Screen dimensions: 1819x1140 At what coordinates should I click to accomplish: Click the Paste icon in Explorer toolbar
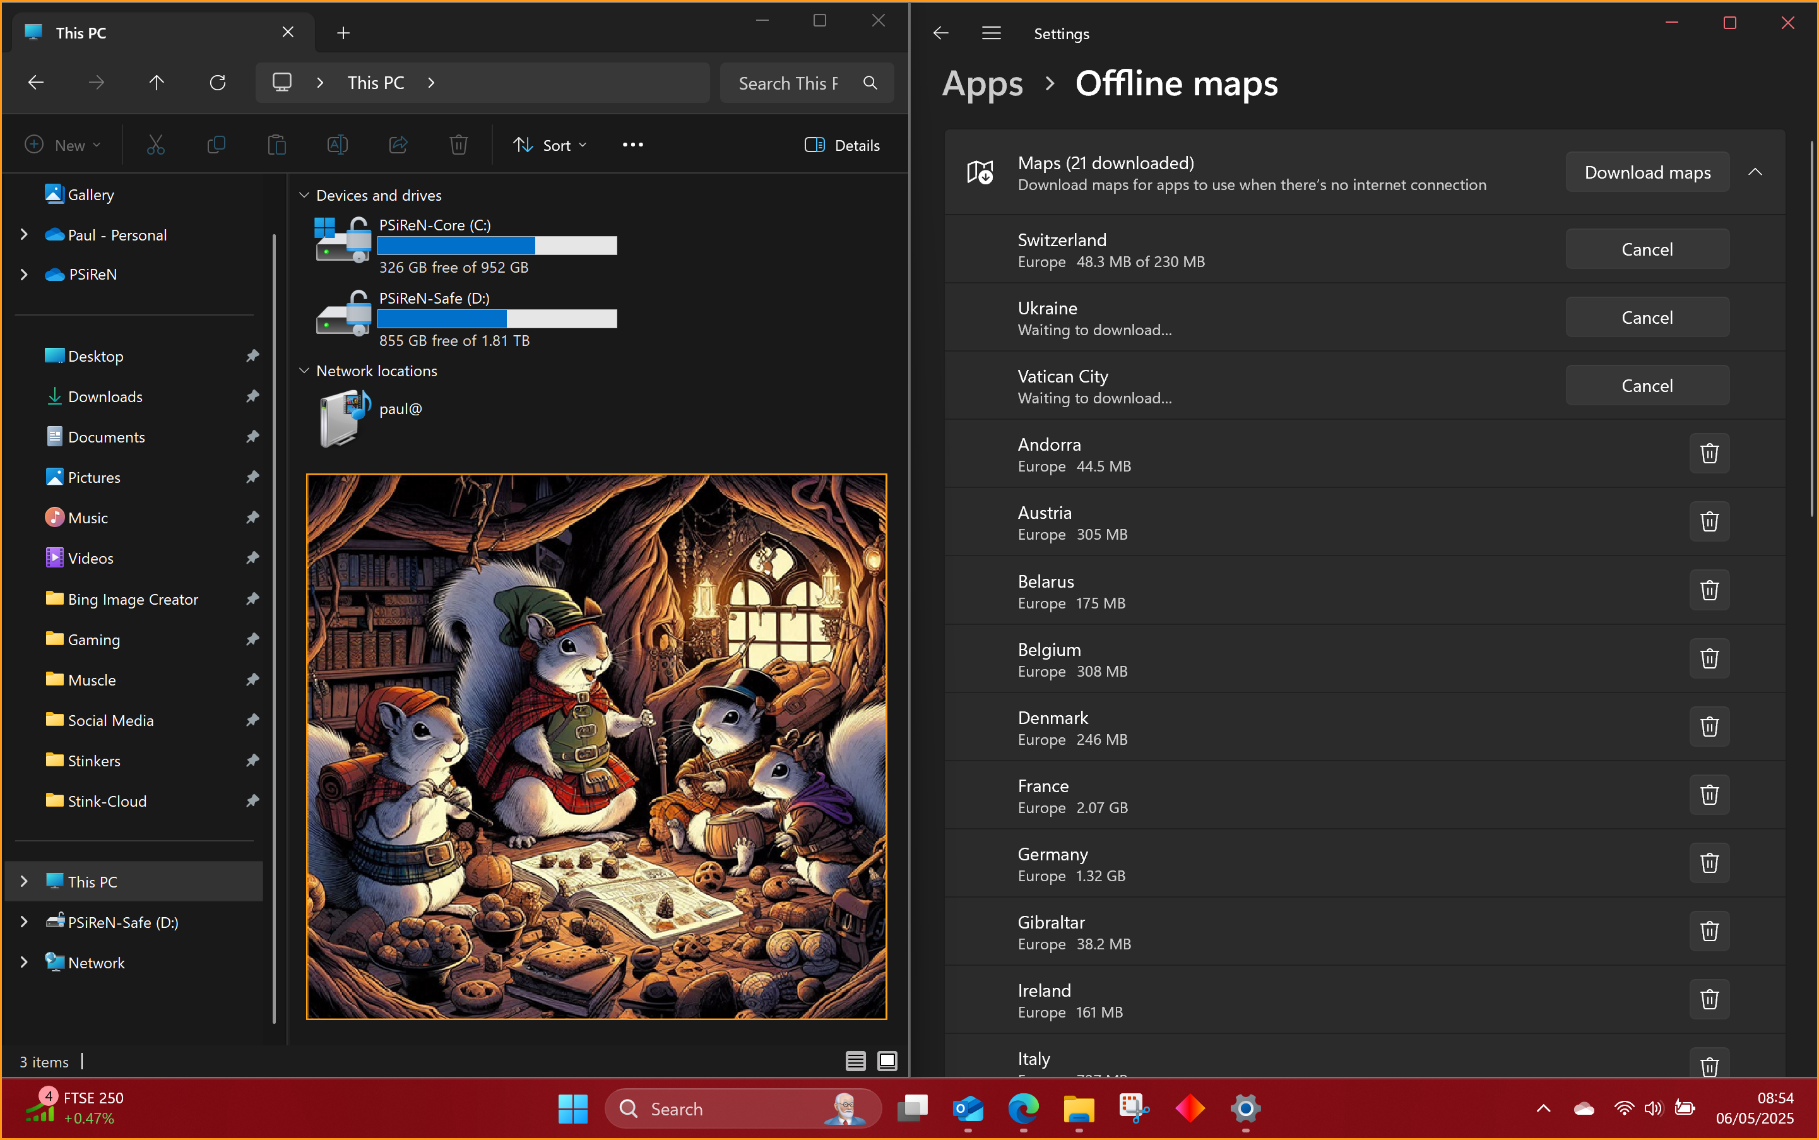[x=277, y=145]
